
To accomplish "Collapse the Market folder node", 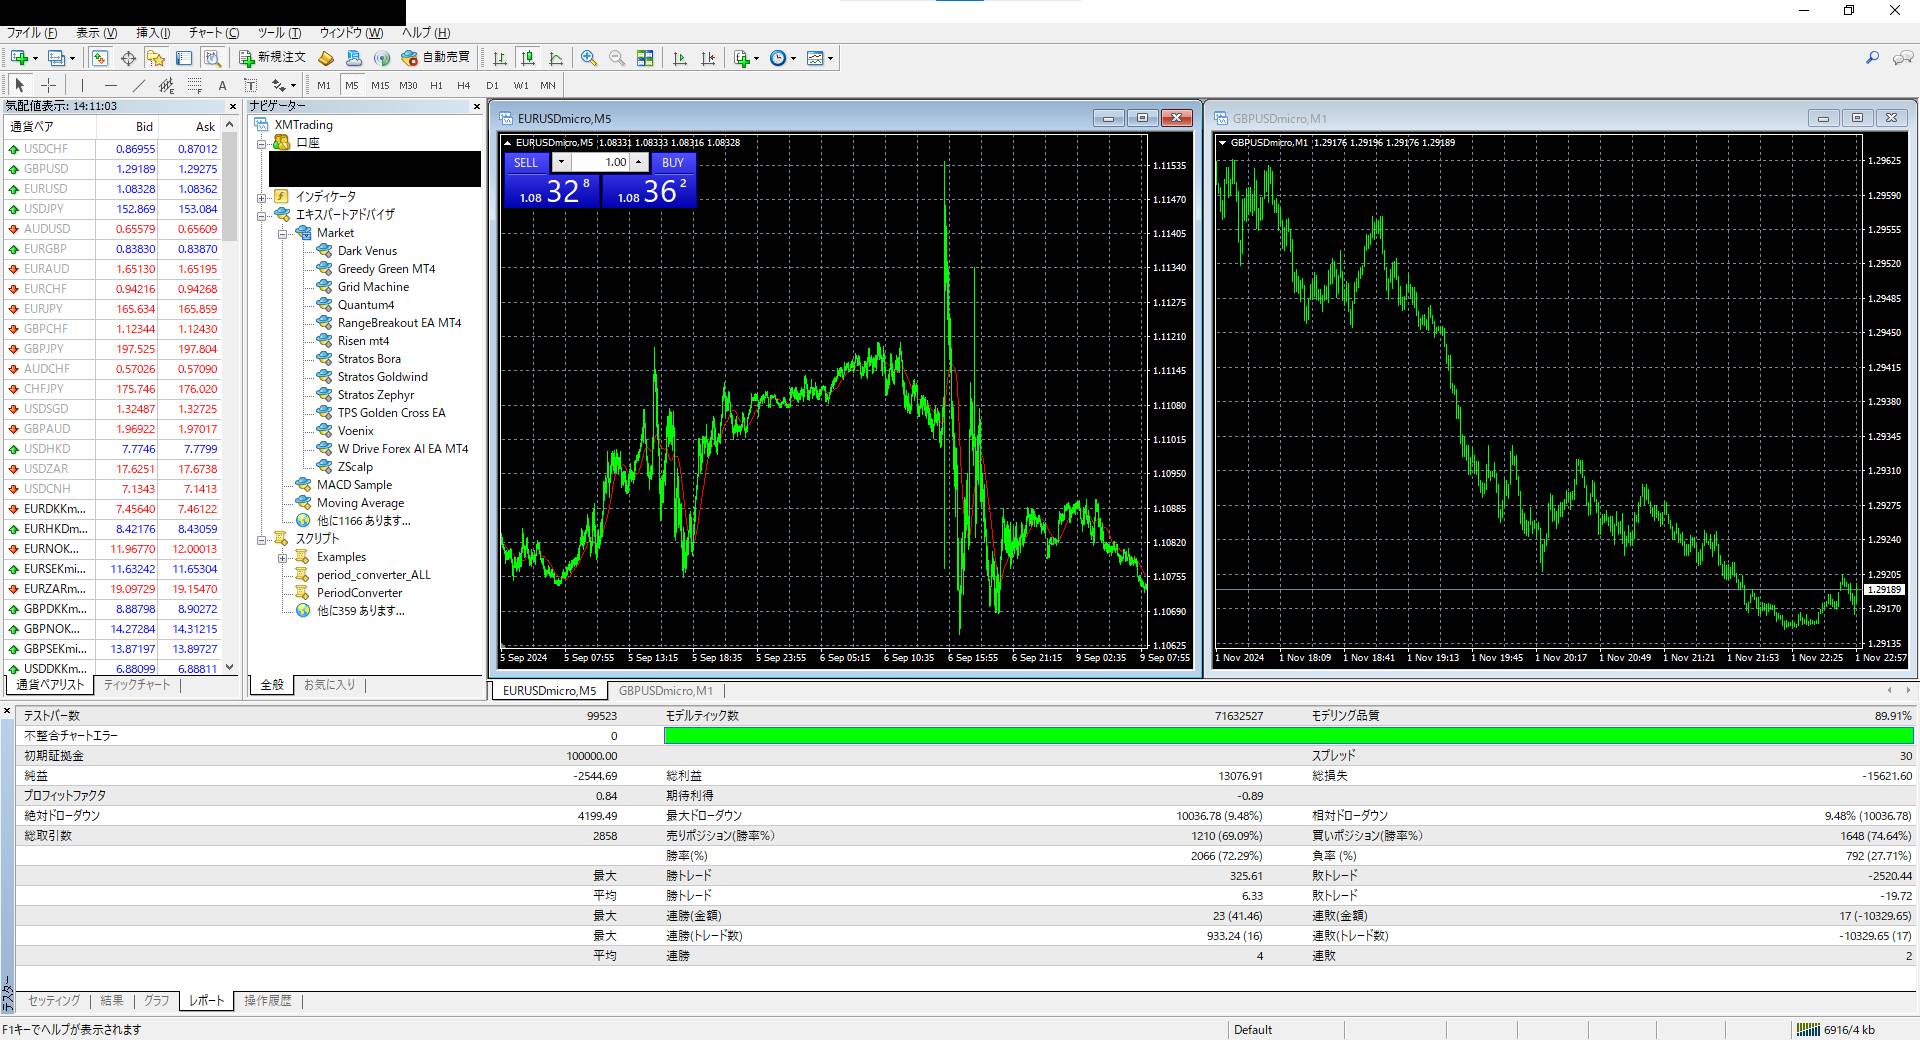I will click(x=283, y=233).
